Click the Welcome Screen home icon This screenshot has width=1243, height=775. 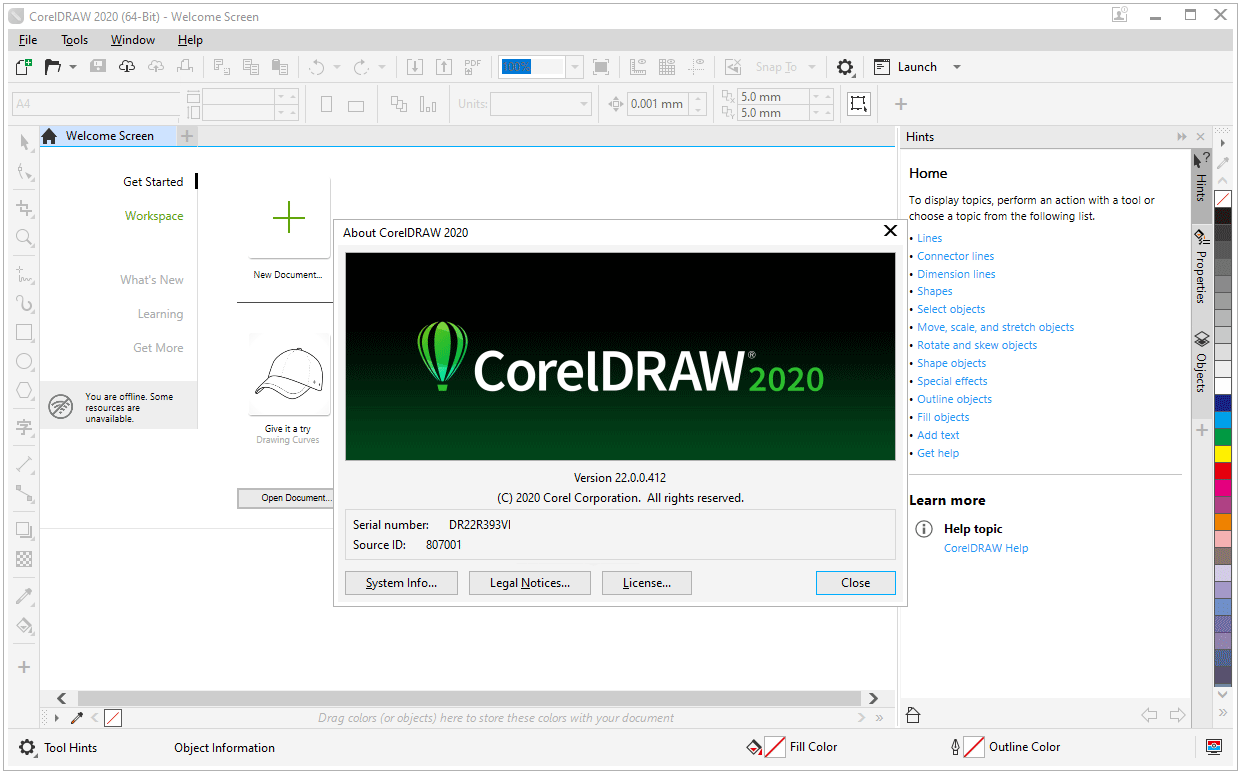click(x=49, y=136)
